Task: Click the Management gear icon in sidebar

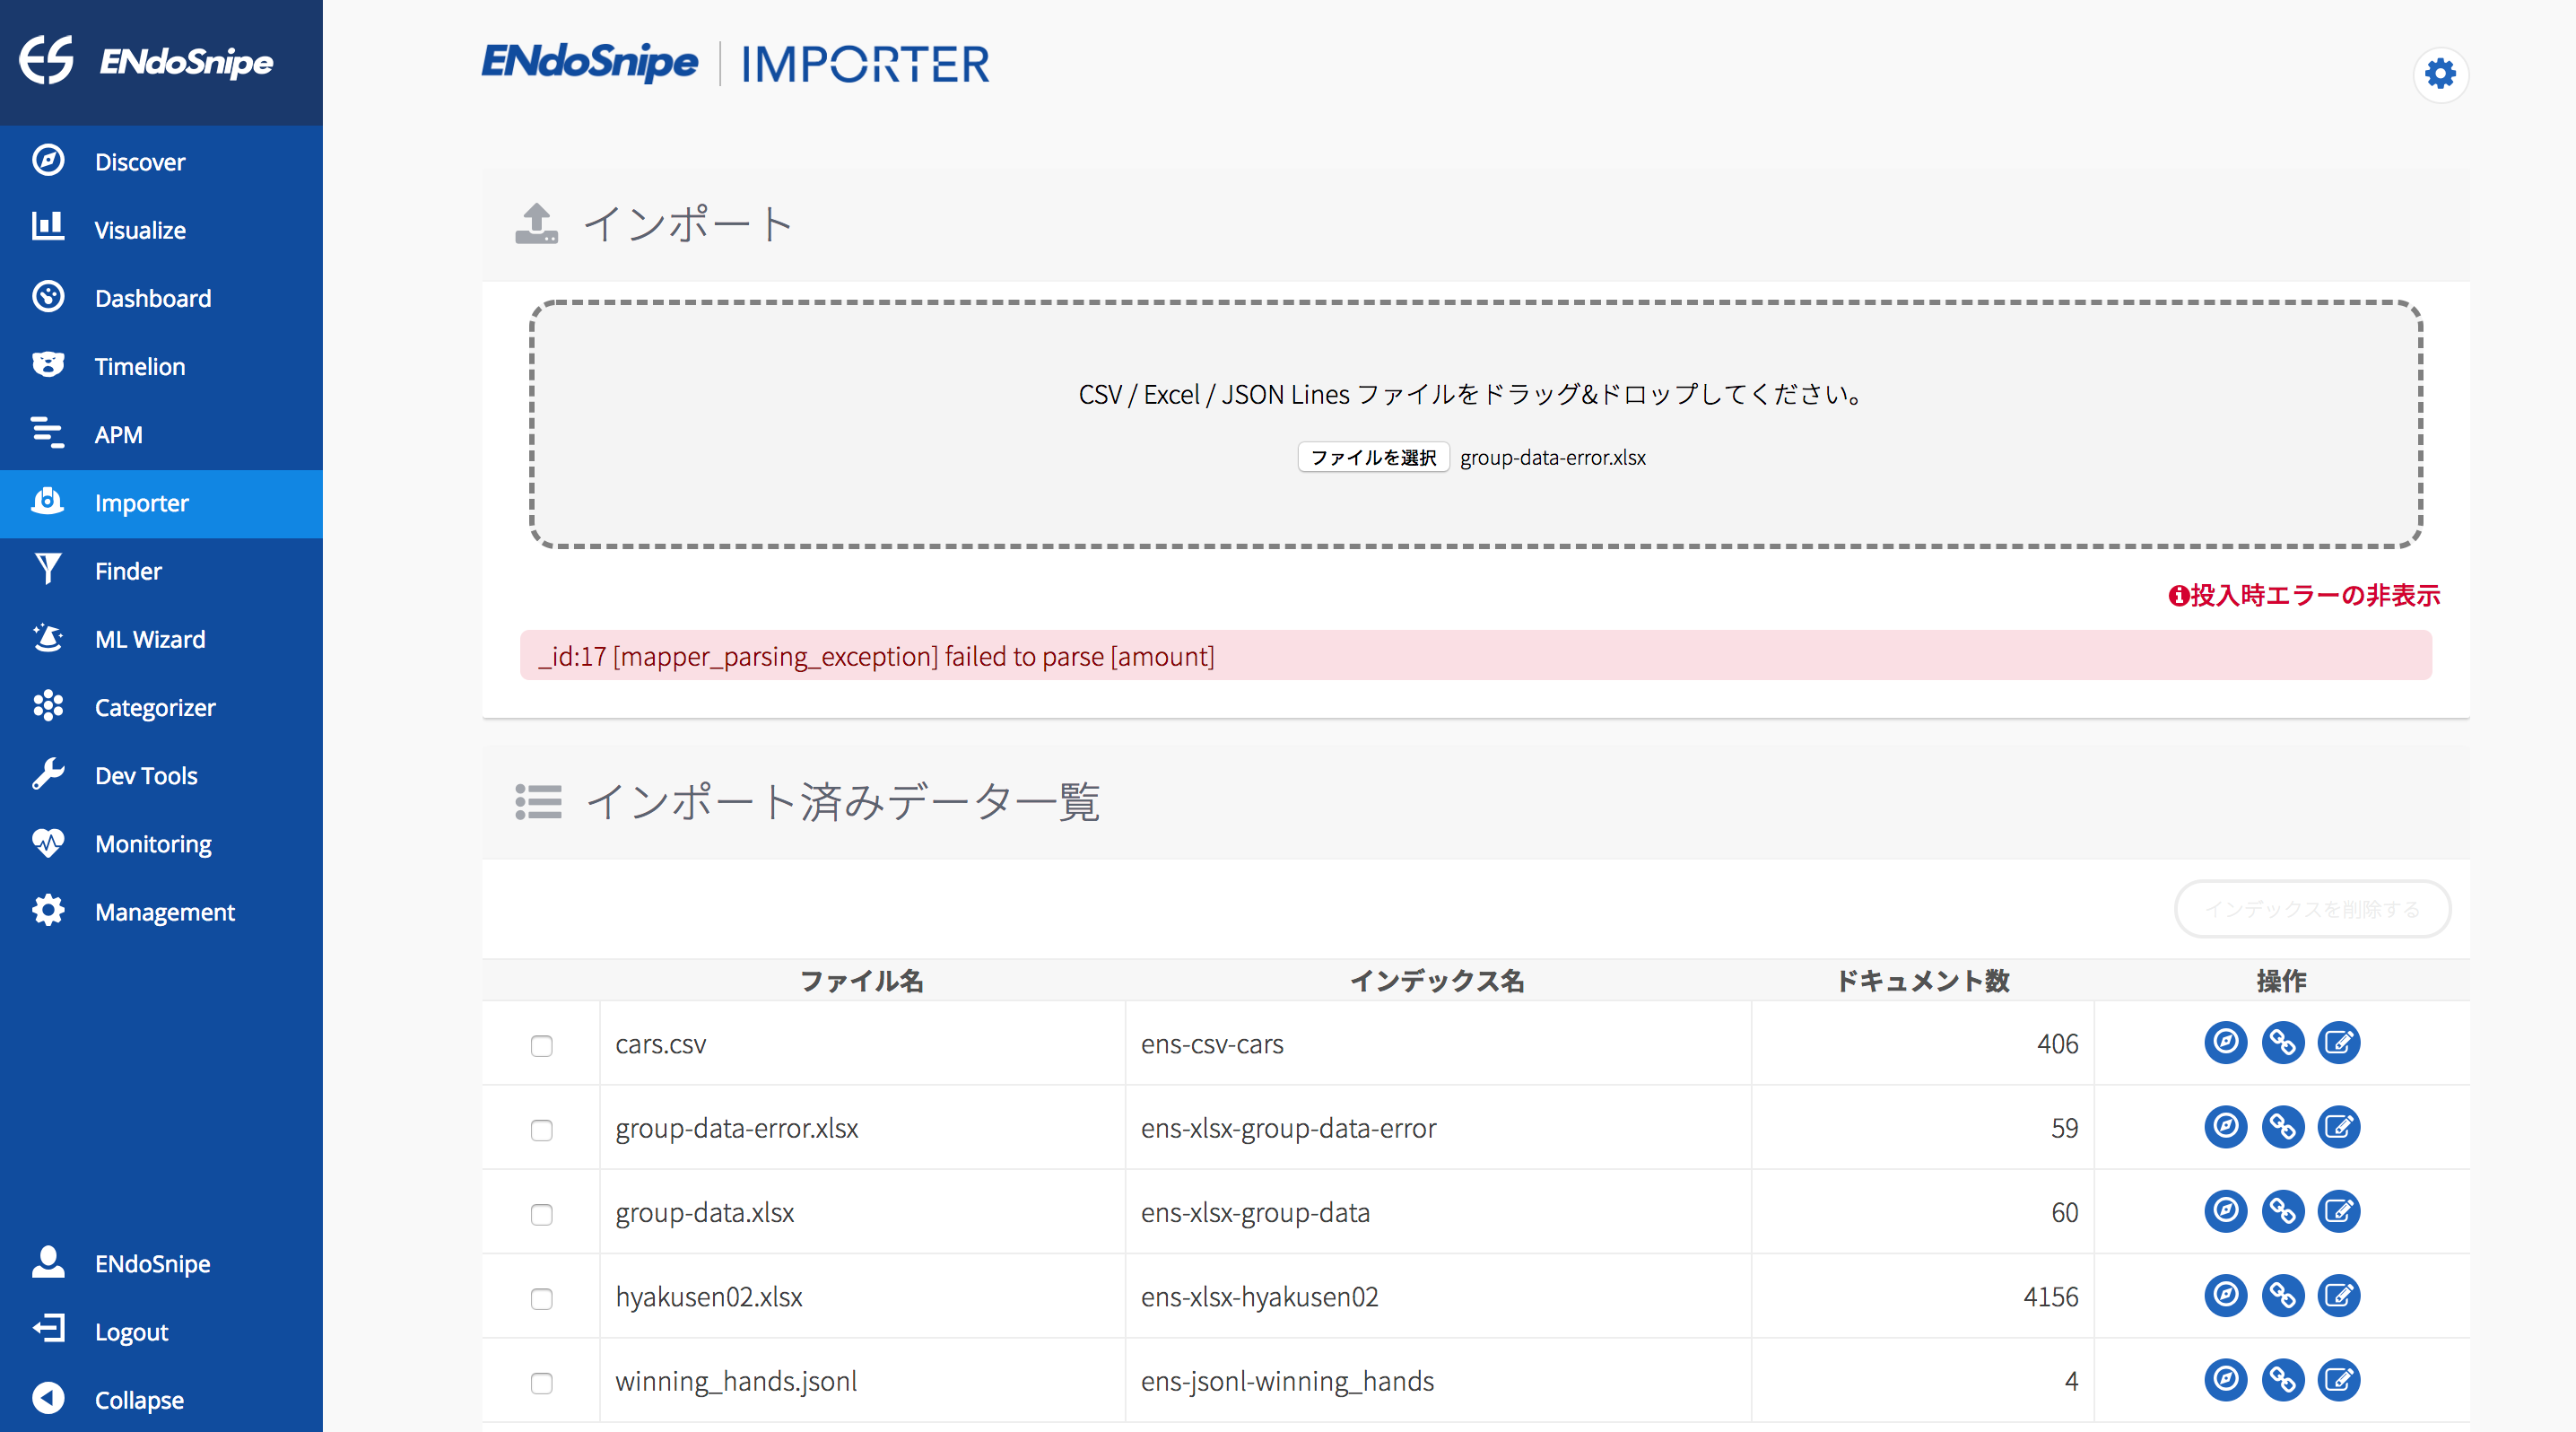Action: (48, 910)
